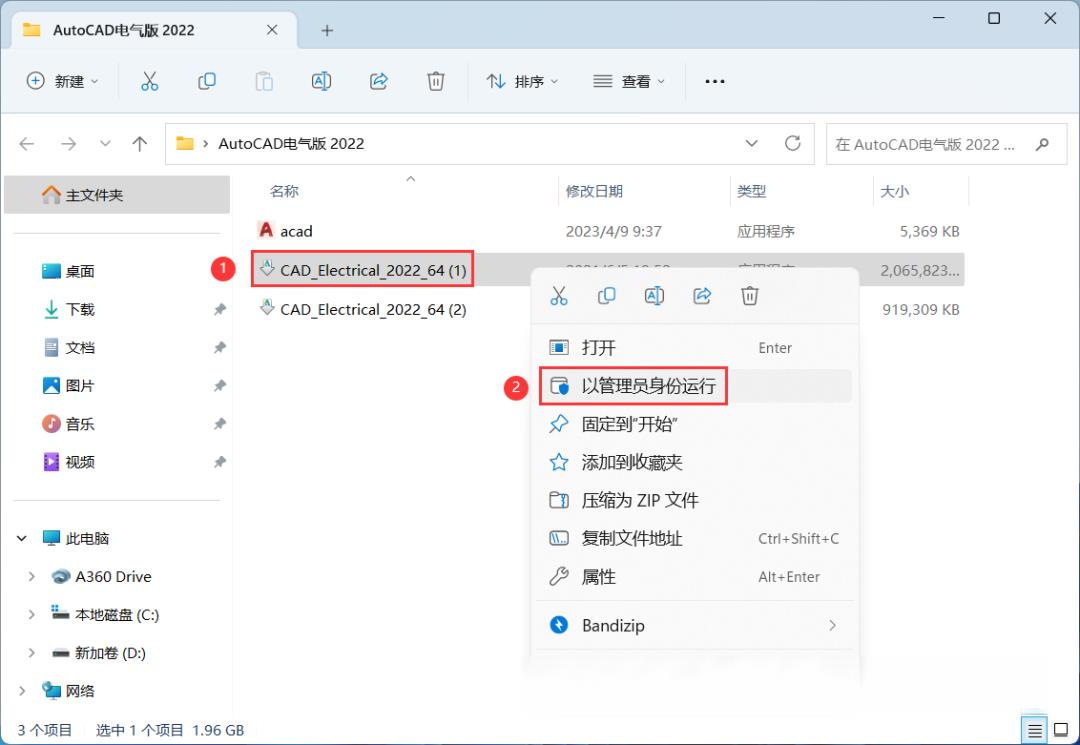The width and height of the screenshot is (1080, 745).
Task: Click the search magnifier icon
Action: (x=1042, y=144)
